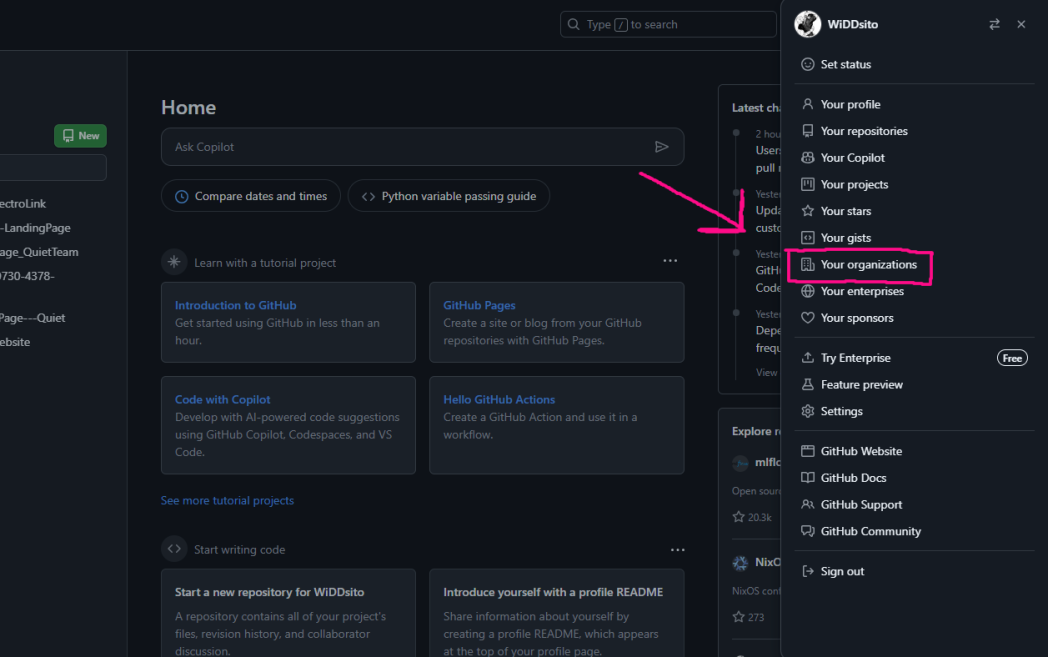Open the repository ending in ectroLink
This screenshot has width=1048, height=657.
tap(23, 204)
